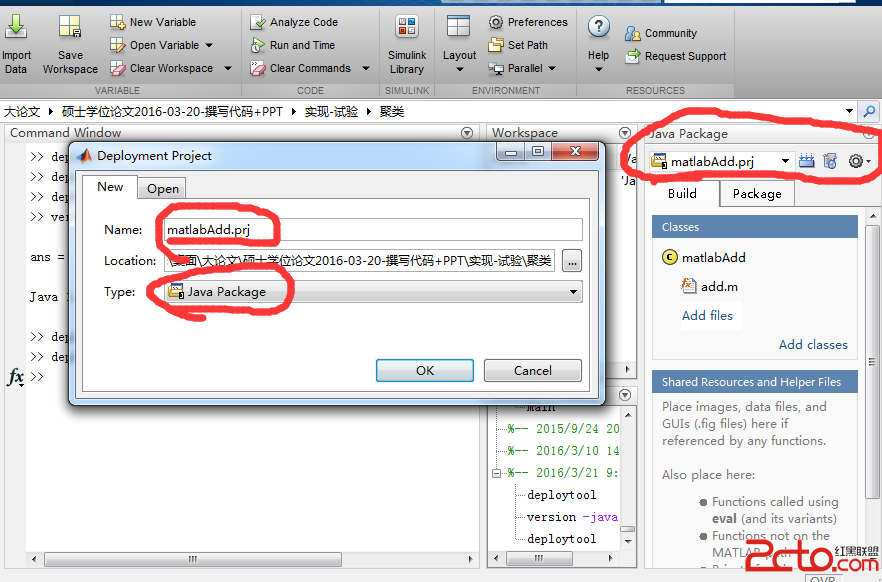Select version -java history entry
Screen dimensions: 882x582
(x=572, y=517)
